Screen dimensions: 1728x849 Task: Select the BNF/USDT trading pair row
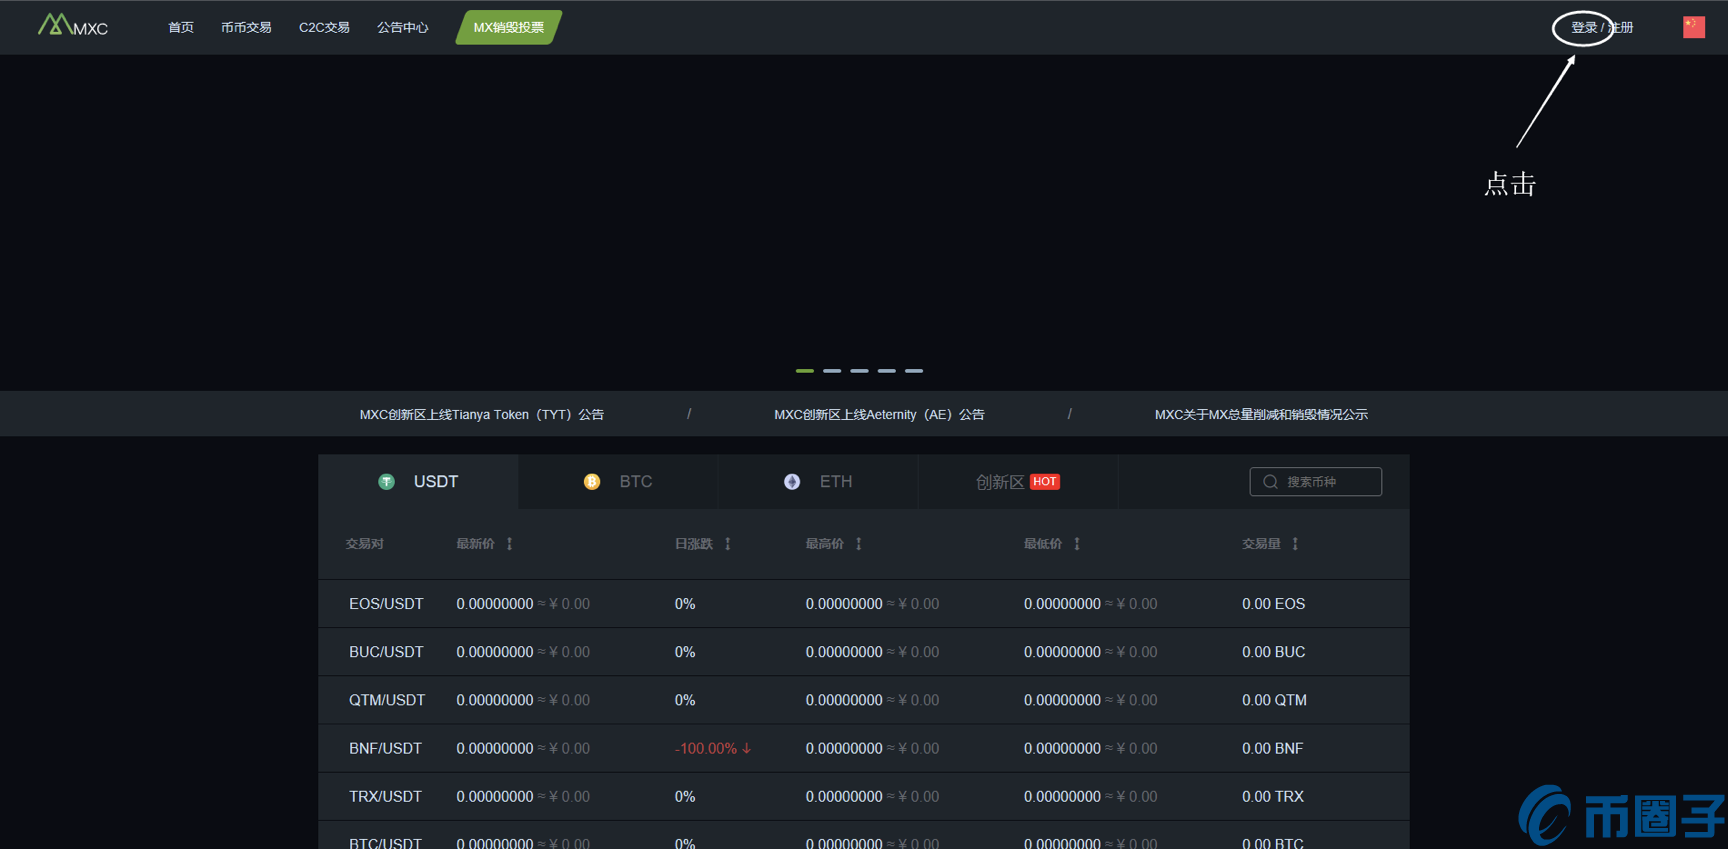[x=385, y=748]
